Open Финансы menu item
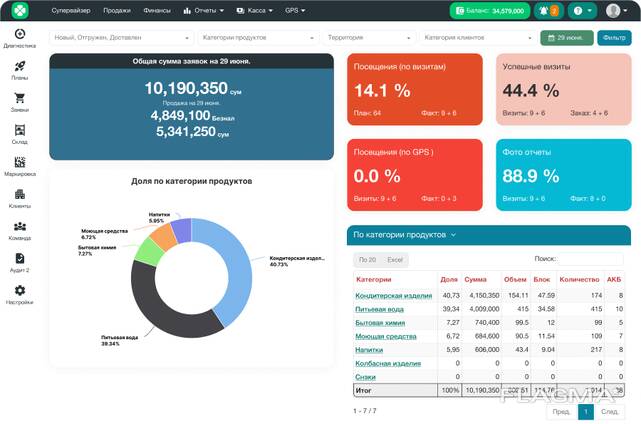 (x=157, y=10)
